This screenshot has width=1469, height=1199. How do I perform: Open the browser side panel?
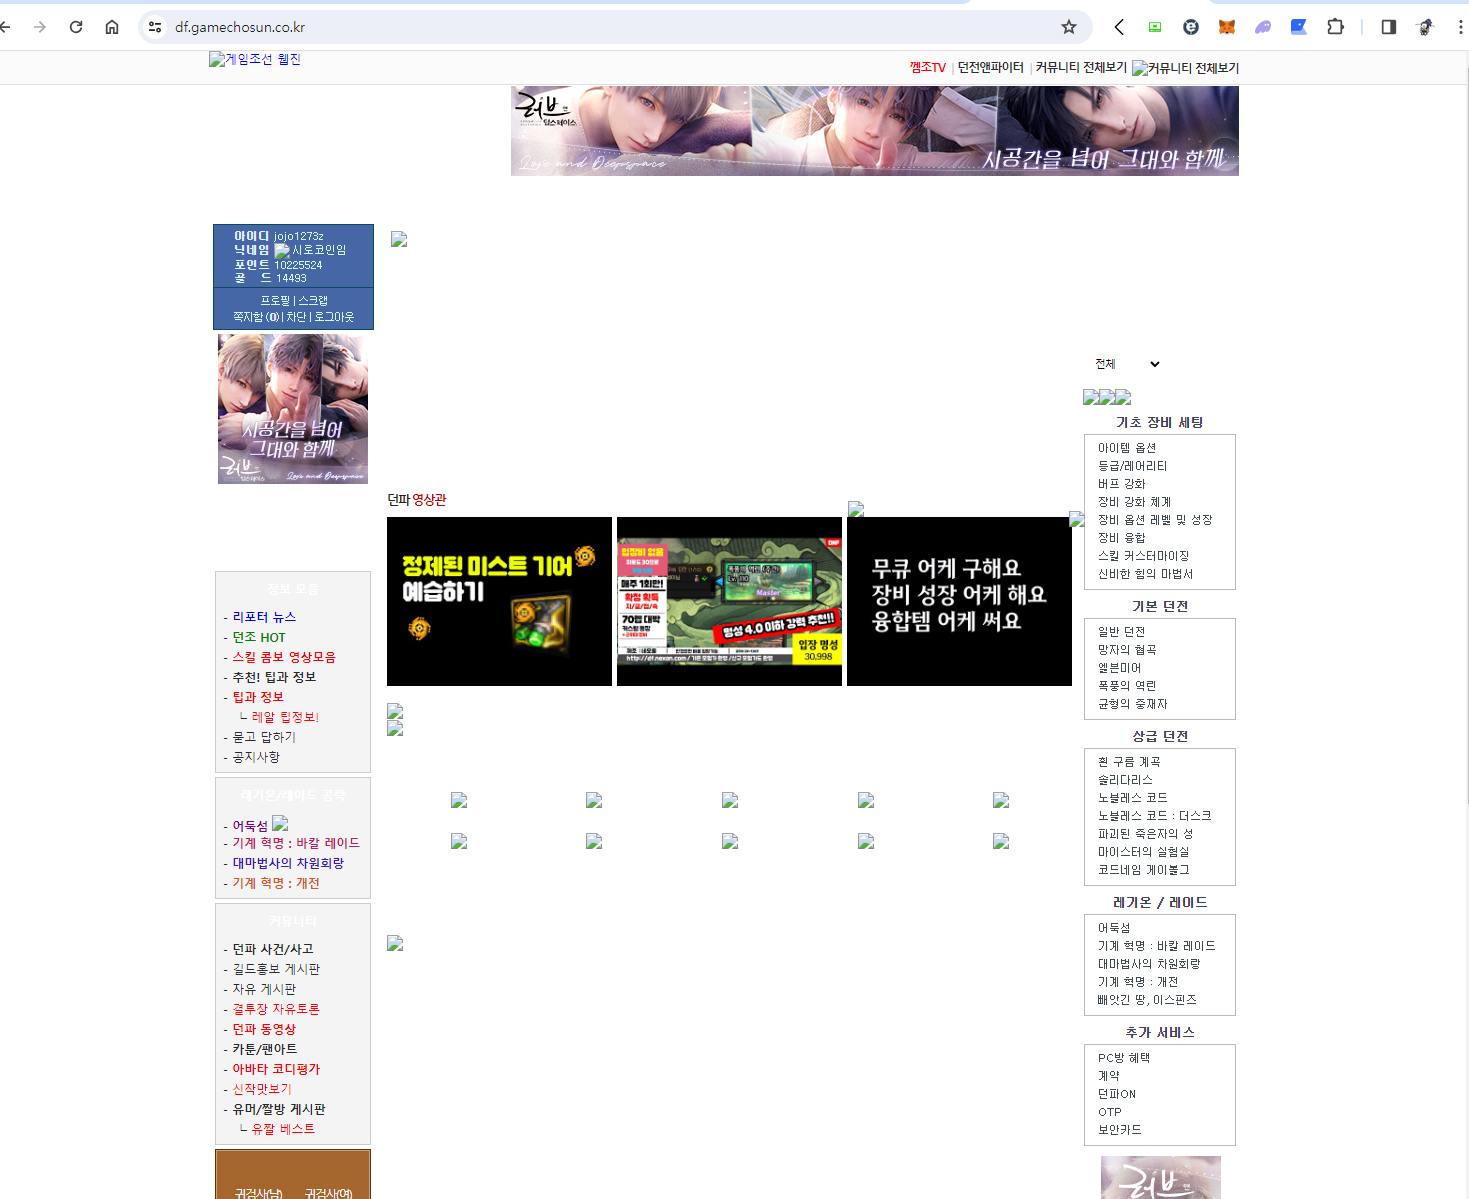pyautogui.click(x=1387, y=27)
